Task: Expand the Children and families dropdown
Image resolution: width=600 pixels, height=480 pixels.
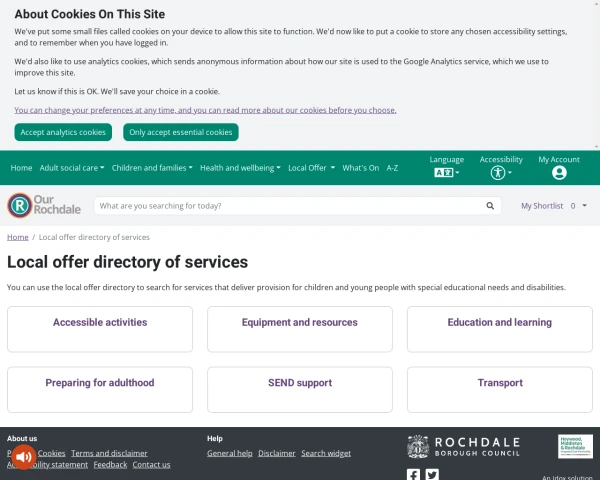Action: tap(152, 168)
